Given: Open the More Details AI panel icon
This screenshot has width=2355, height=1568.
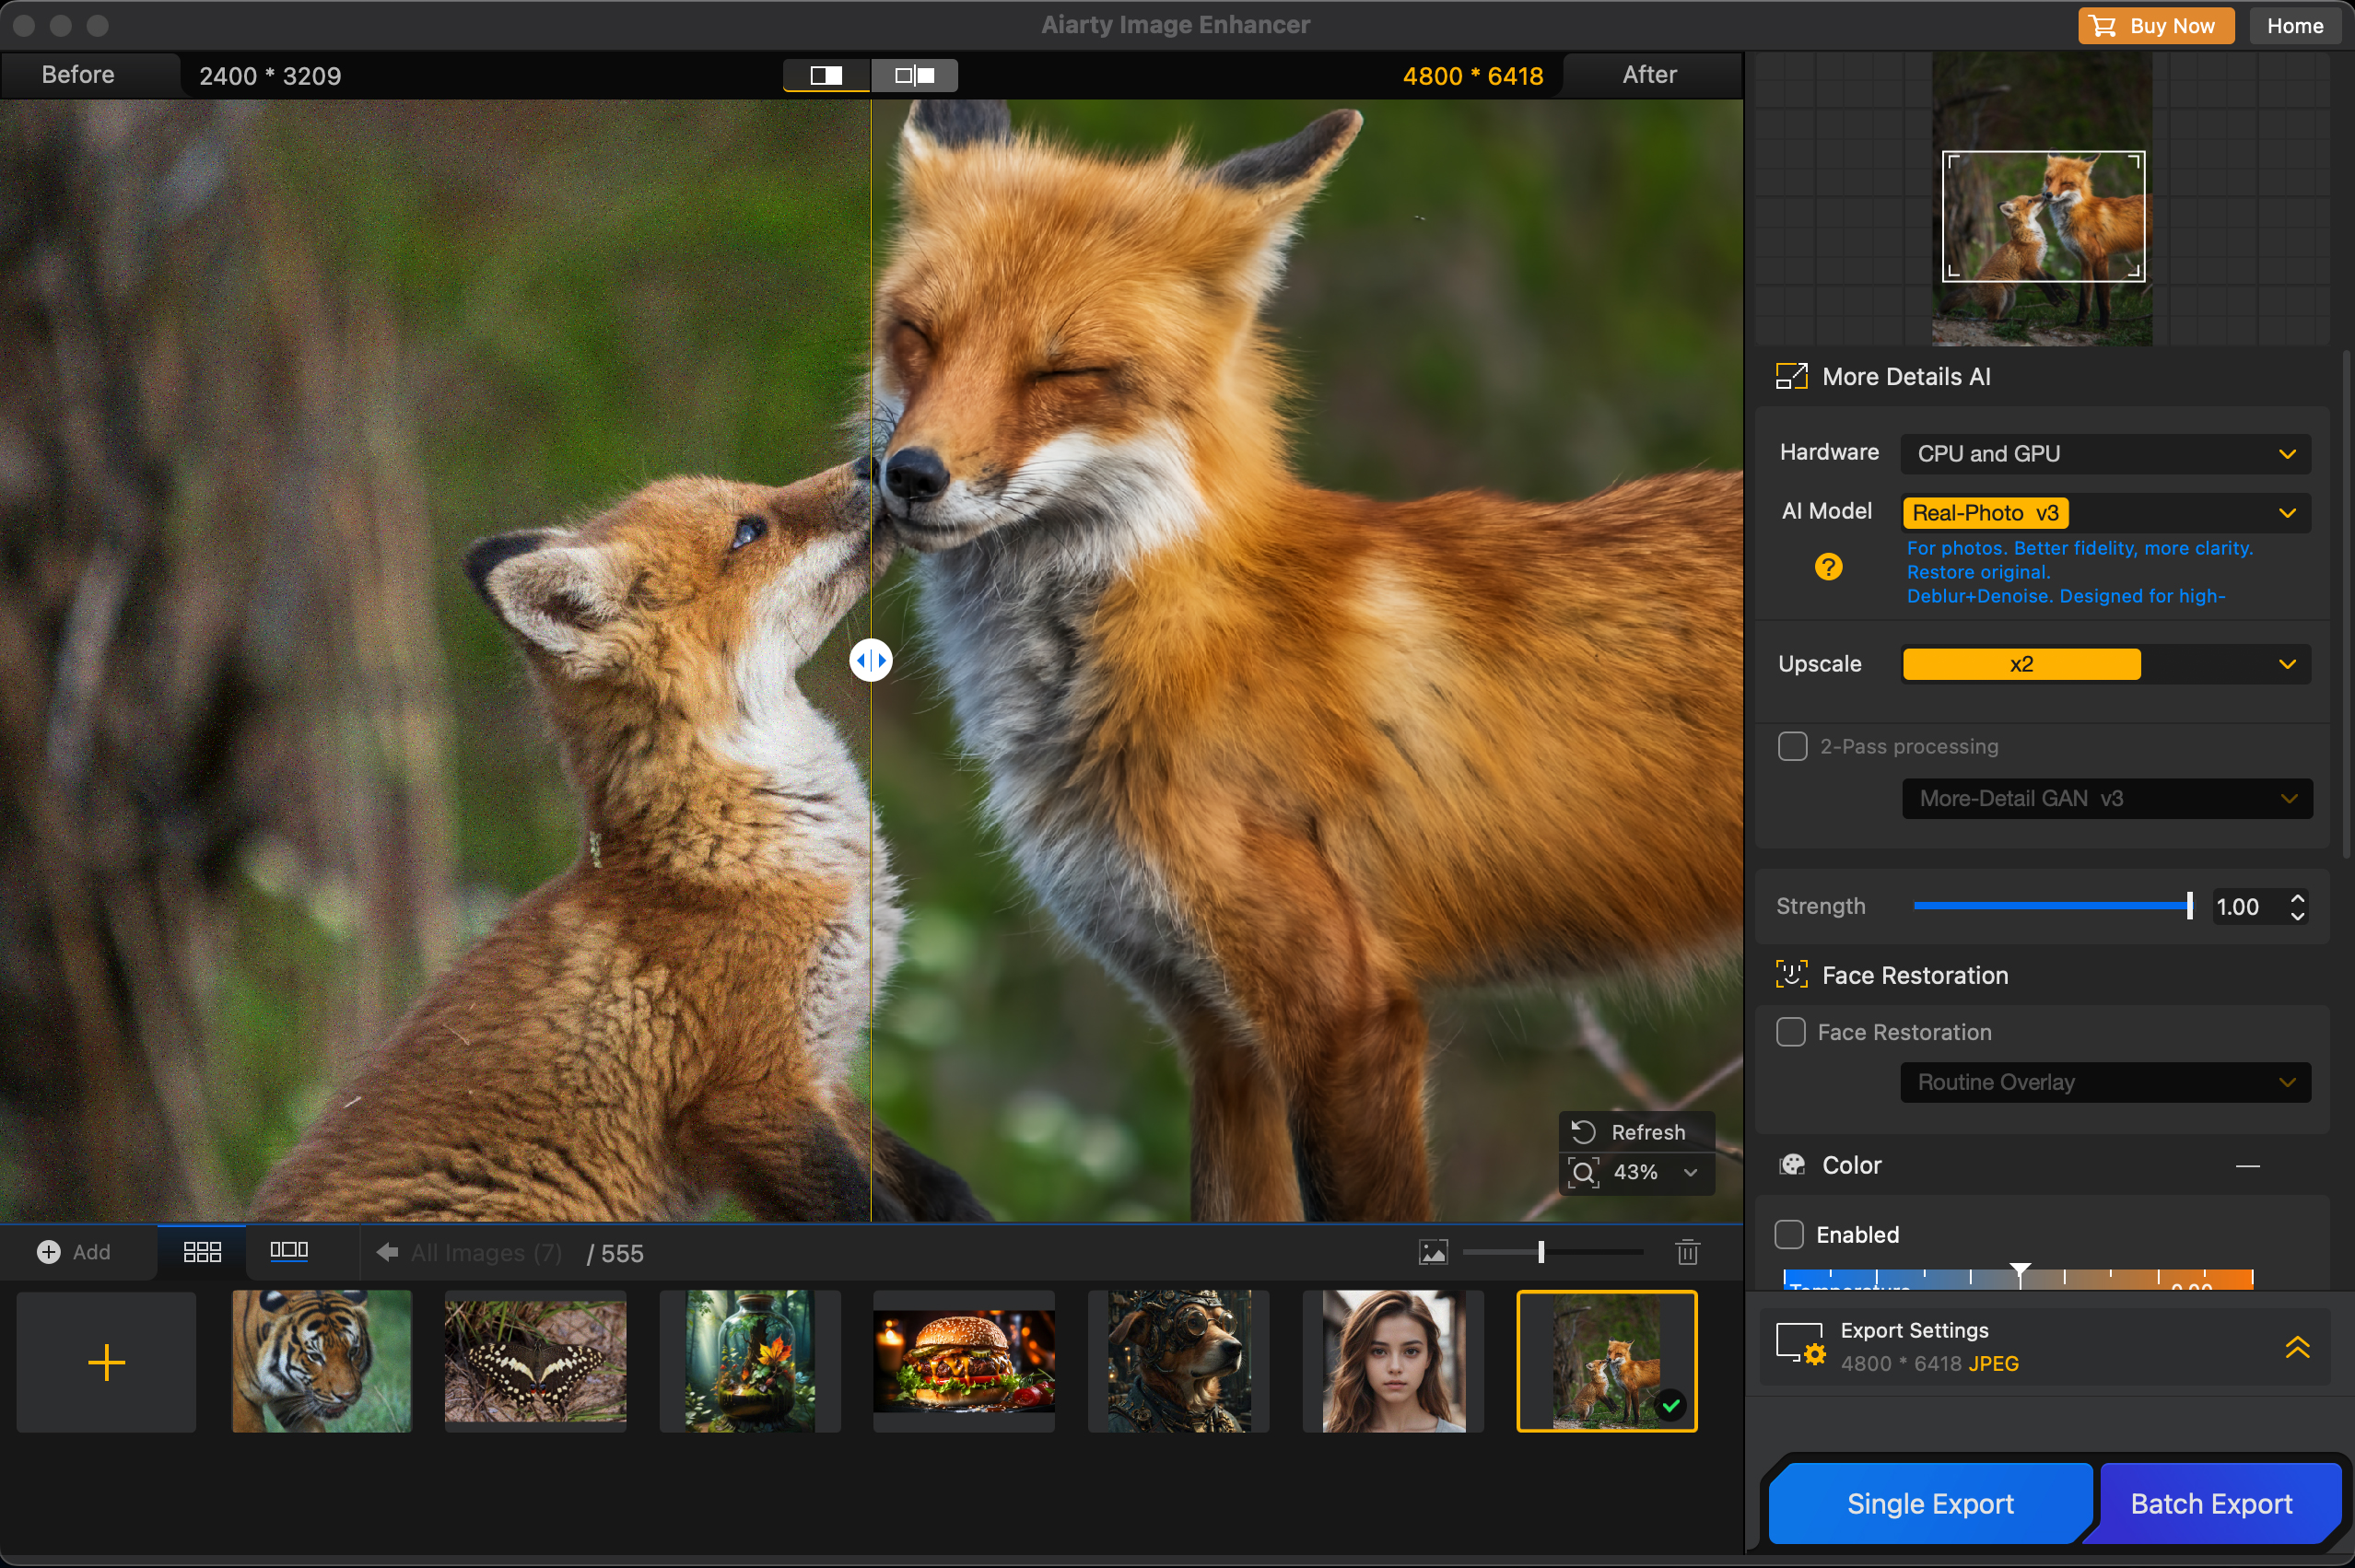Looking at the screenshot, I should (1791, 376).
